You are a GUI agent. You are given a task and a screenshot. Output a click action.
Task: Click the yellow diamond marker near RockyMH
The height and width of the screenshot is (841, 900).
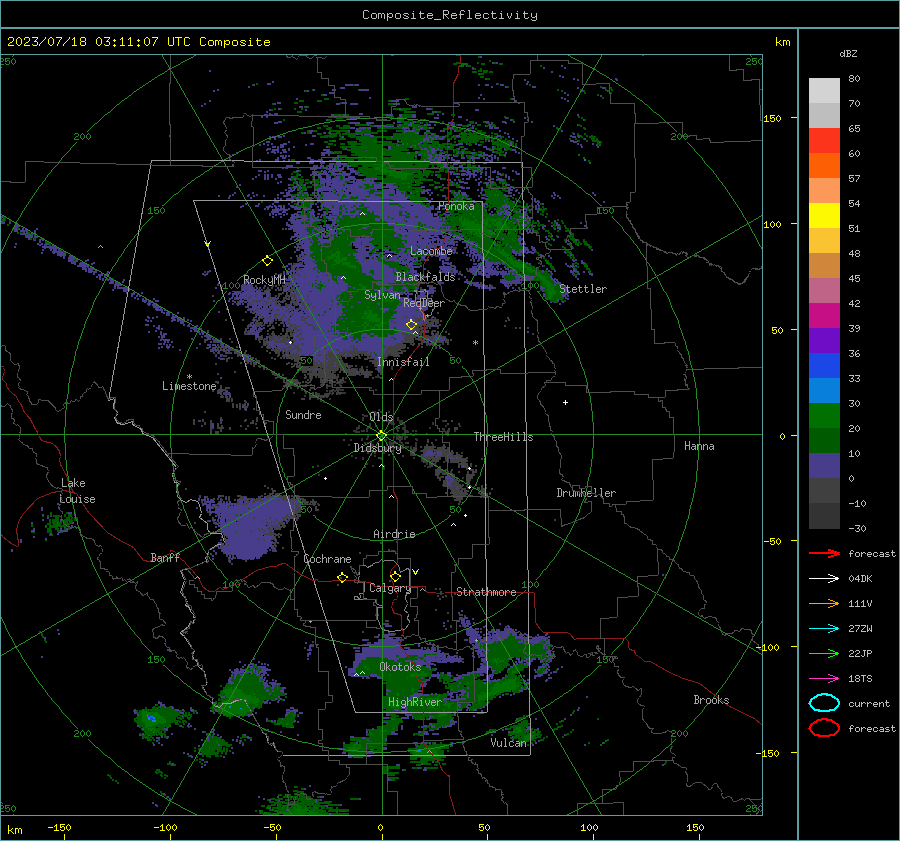(x=267, y=261)
